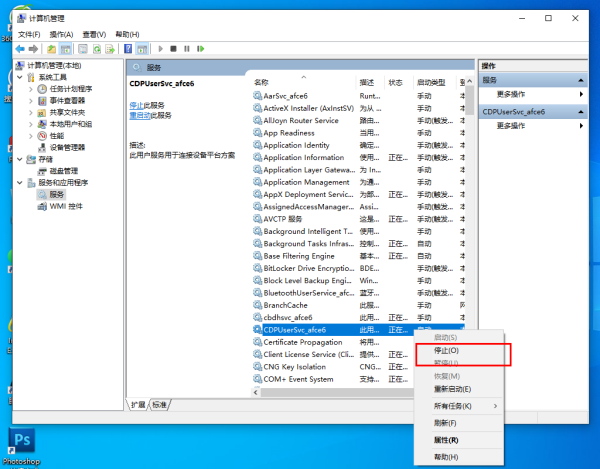Click the Up one level folder icon
Image resolution: width=600 pixels, height=469 pixels.
[51, 49]
